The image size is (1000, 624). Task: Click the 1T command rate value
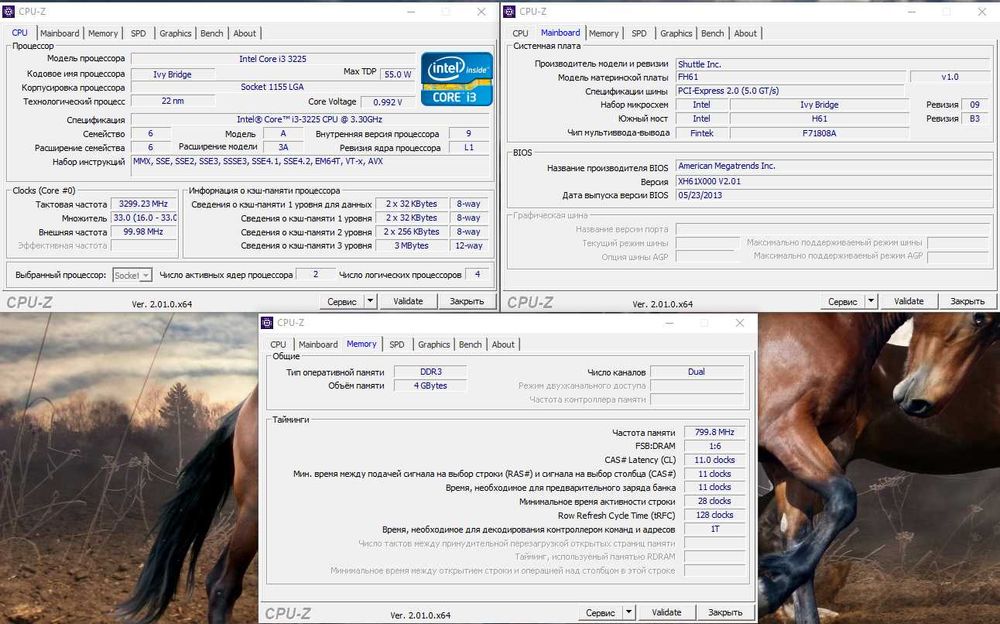[714, 530]
